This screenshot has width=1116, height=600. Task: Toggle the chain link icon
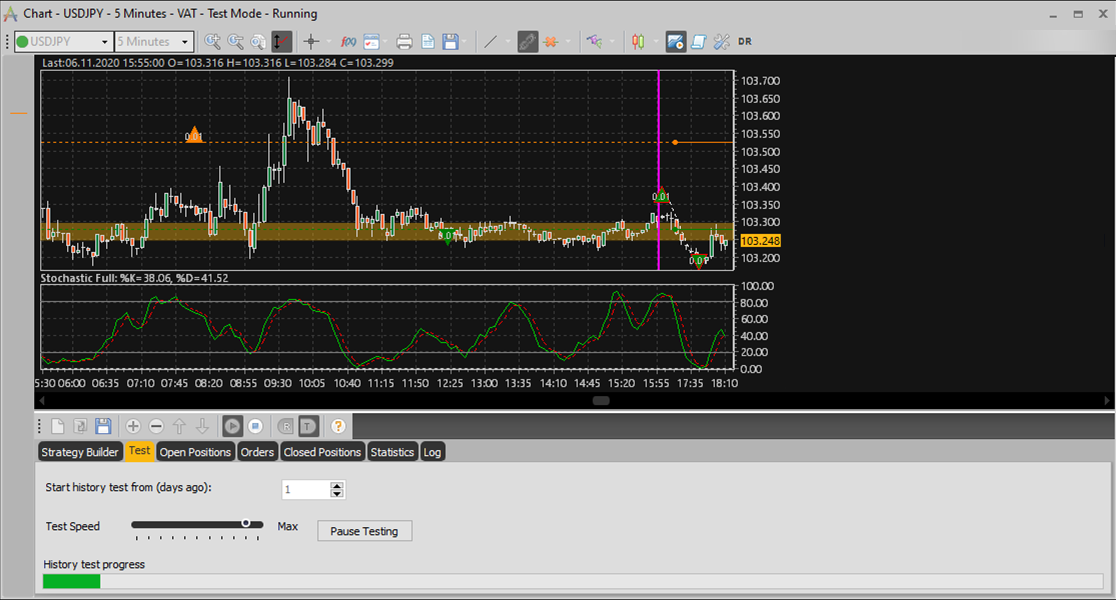527,41
